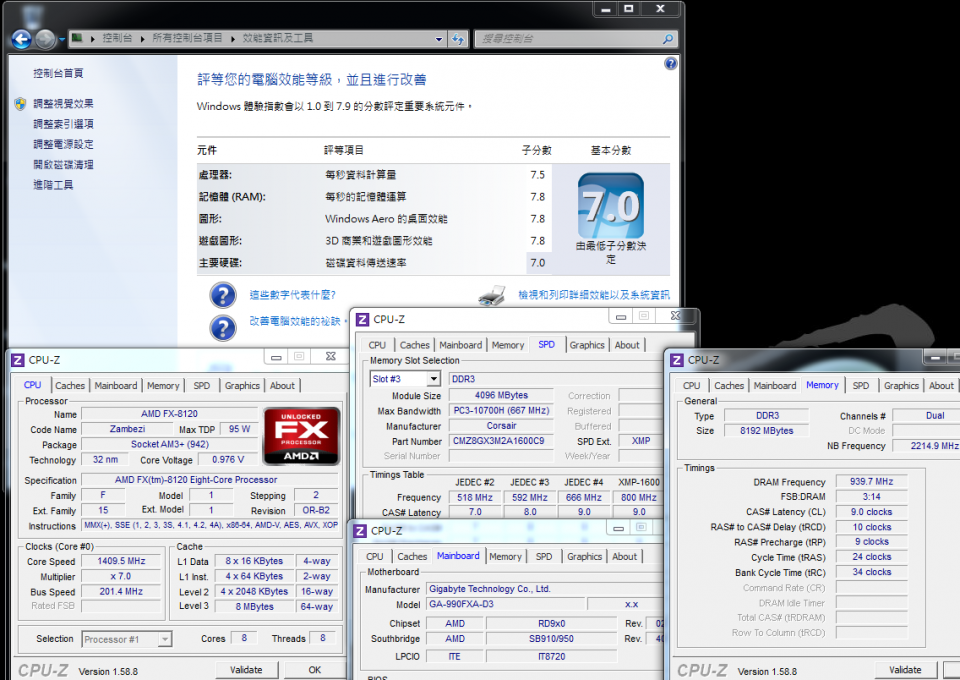Click the AMD chipset field on the Mainboard tab
The width and height of the screenshot is (960, 680).
point(455,623)
